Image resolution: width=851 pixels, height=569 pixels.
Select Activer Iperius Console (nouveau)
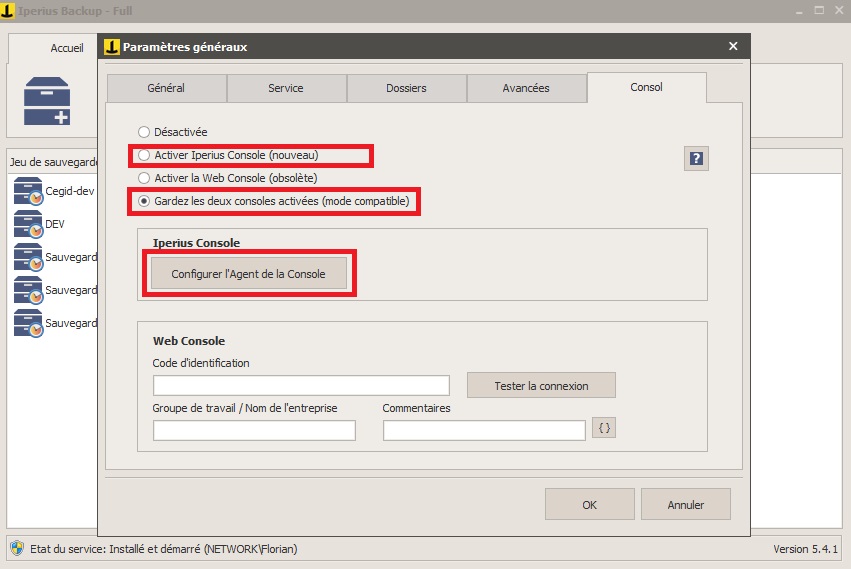(x=144, y=155)
